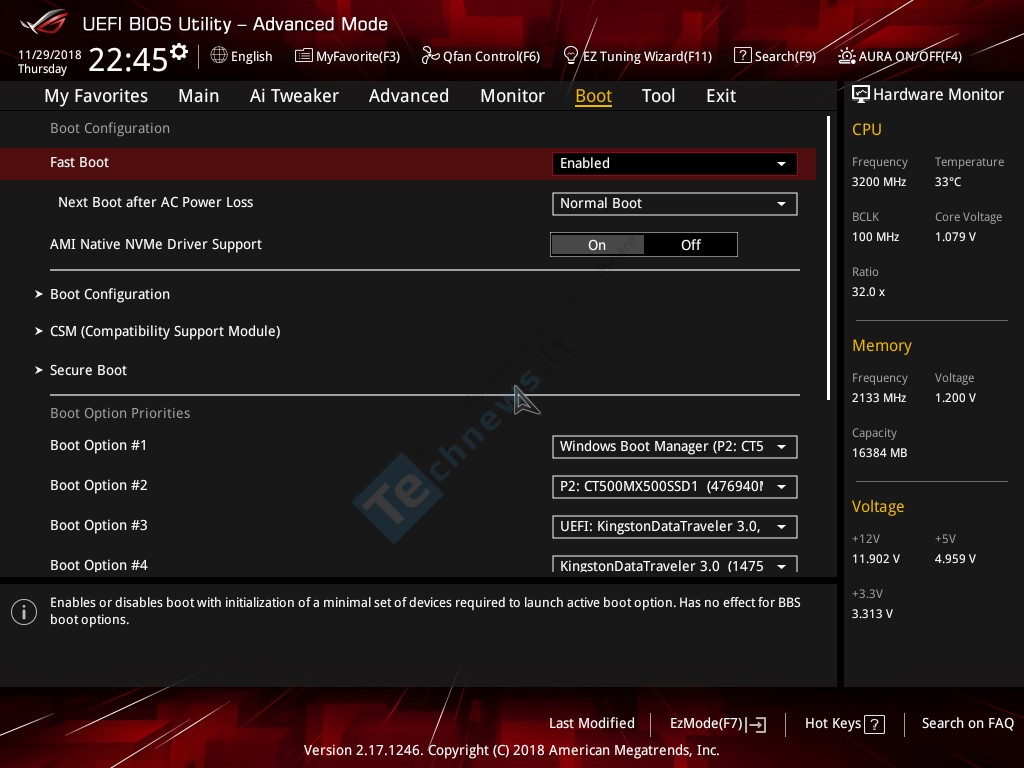
Task: Switch AMI Native NVMe Driver Support to Off
Action: 690,245
